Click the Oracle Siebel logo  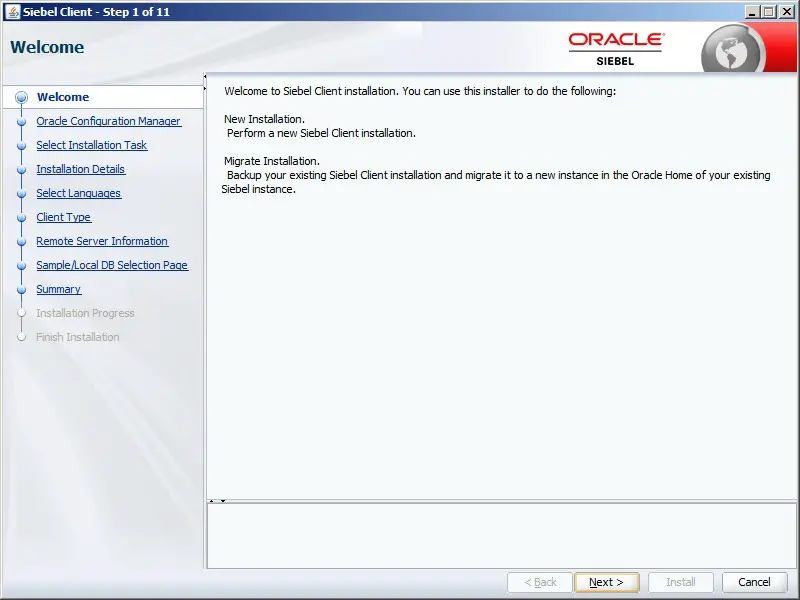coord(616,49)
